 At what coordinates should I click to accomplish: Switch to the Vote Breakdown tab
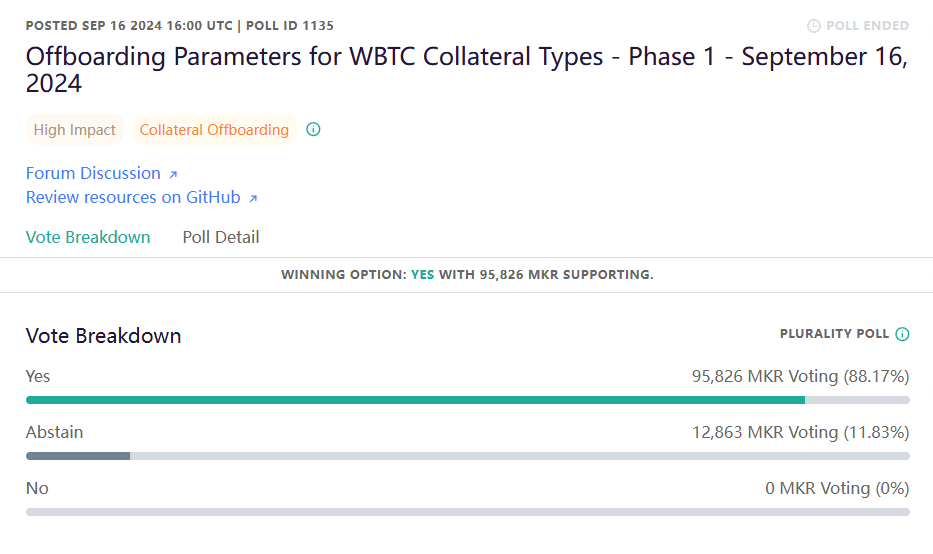point(88,237)
